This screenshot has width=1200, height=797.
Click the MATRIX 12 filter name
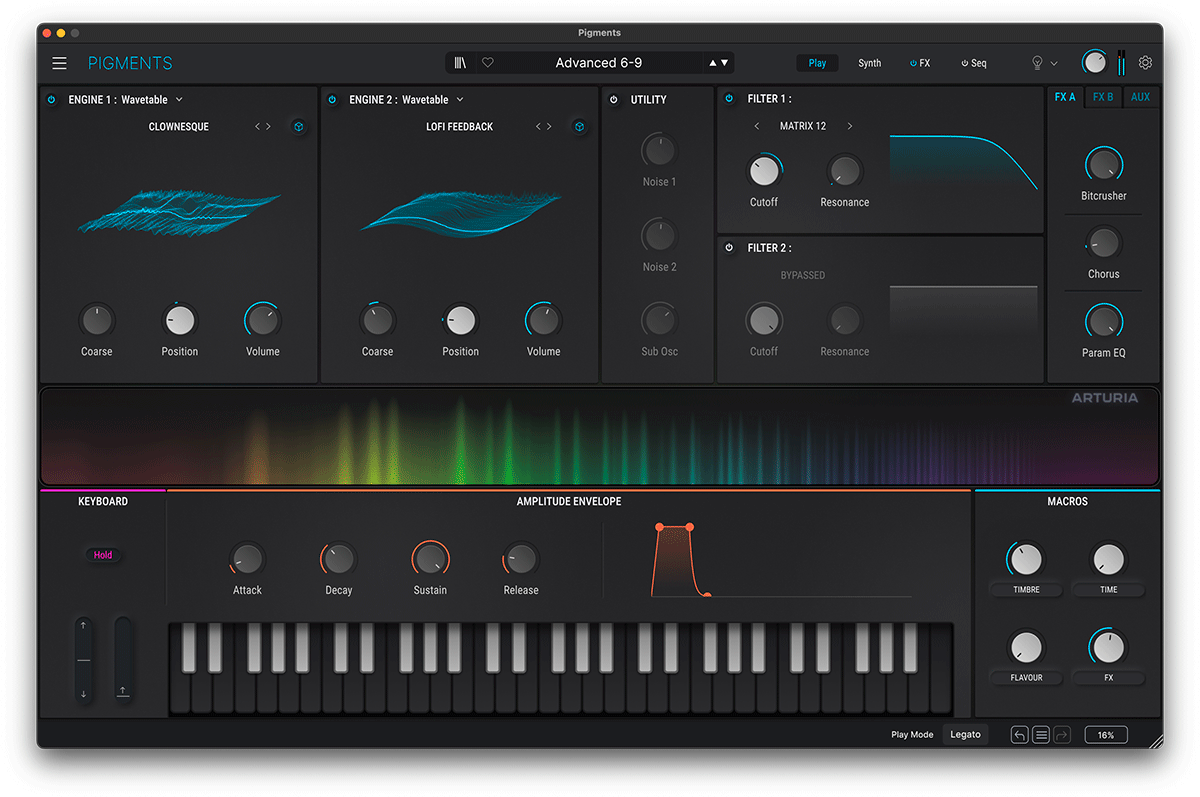point(803,126)
